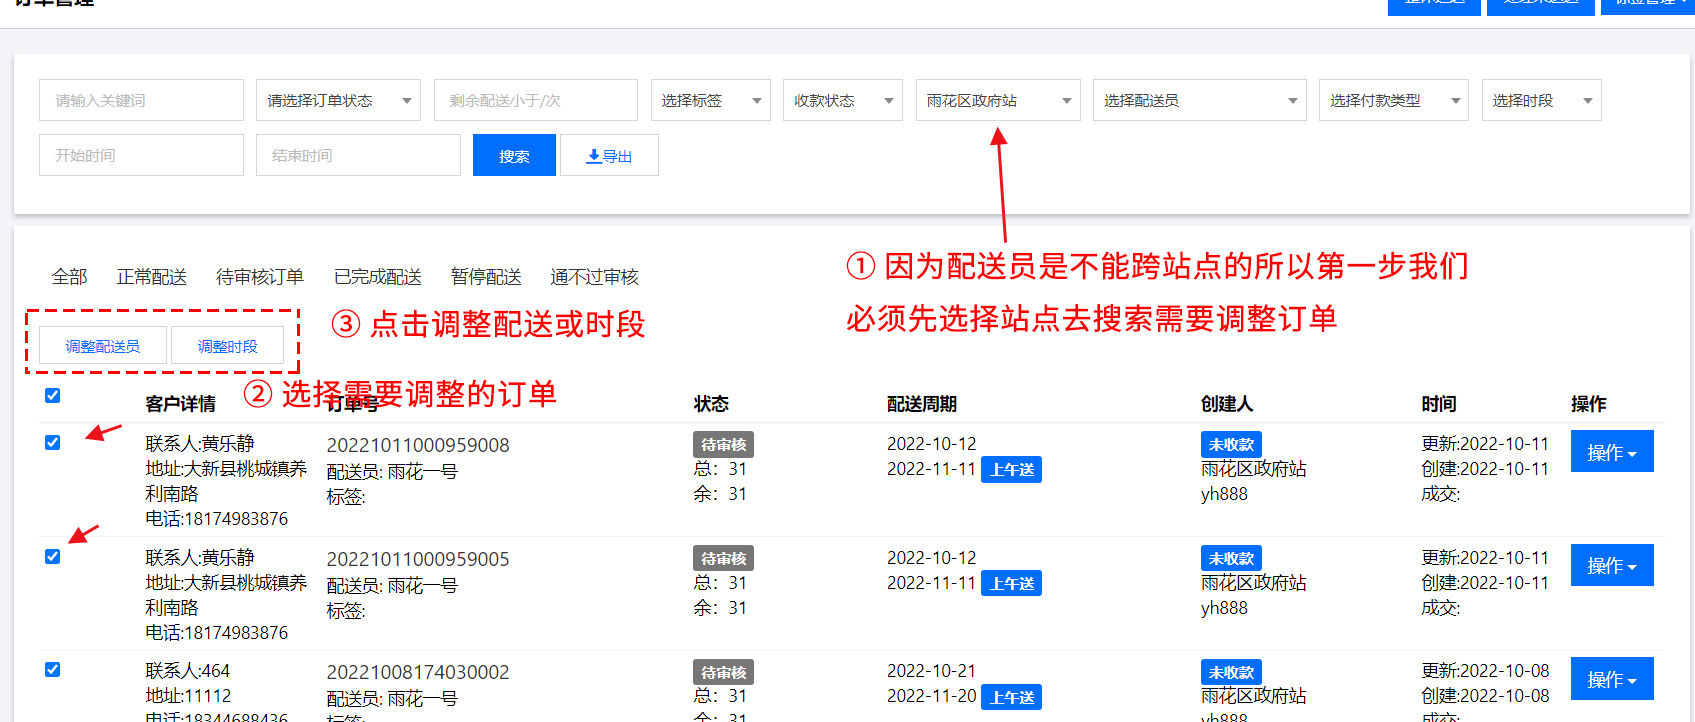Open 操作 menu for order 20221011000959008
The width and height of the screenshot is (1695, 722).
click(x=1611, y=452)
